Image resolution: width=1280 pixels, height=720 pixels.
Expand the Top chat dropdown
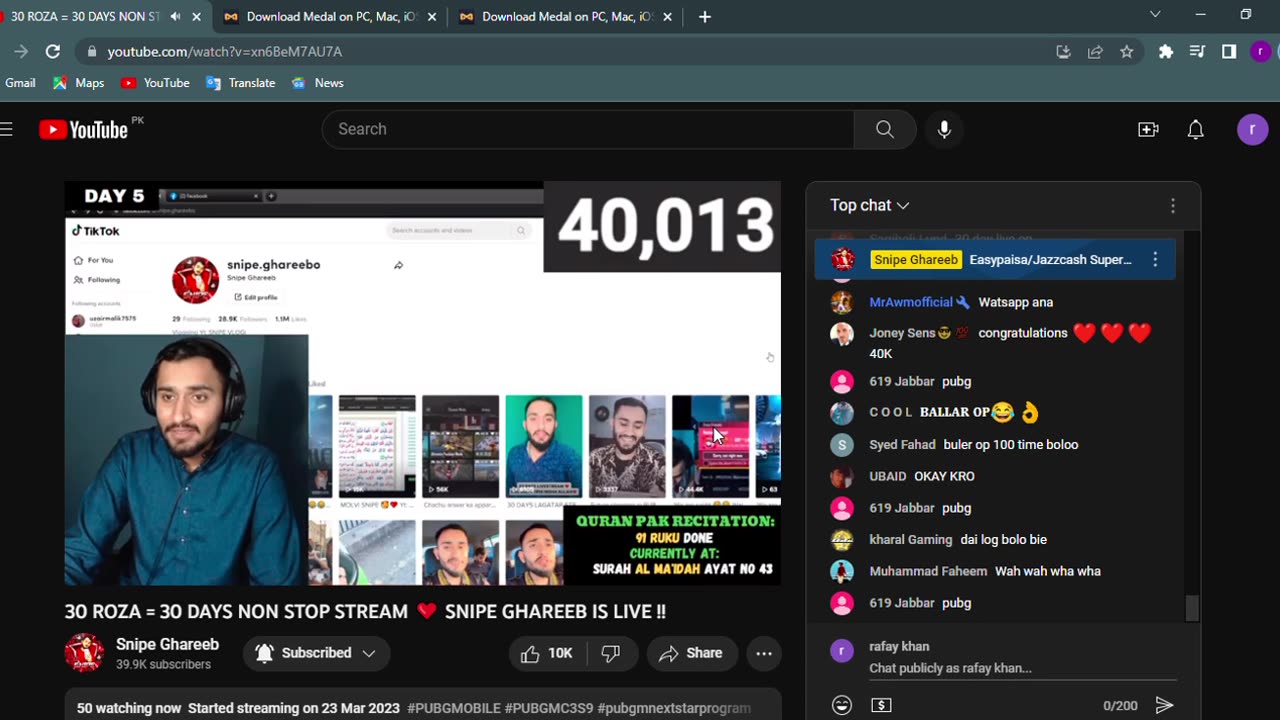pyautogui.click(x=869, y=205)
